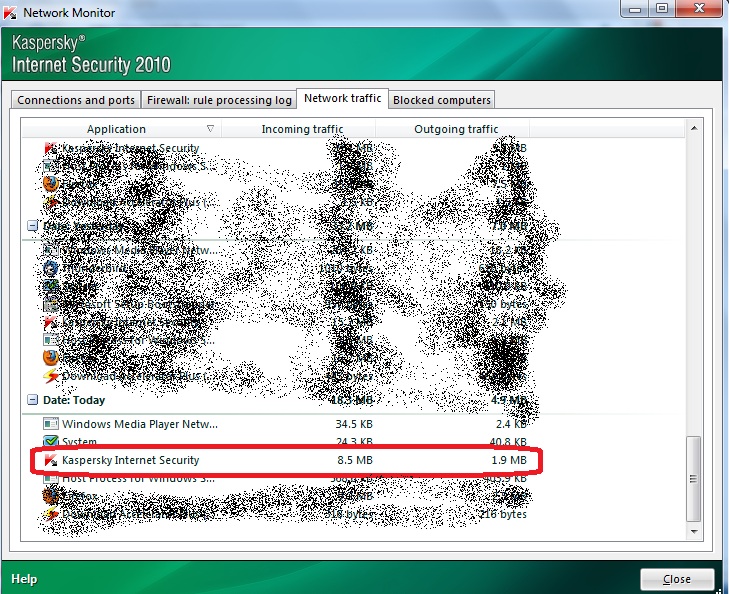Collapse the Date: Yesterday group
The height and width of the screenshot is (594, 729).
click(32, 226)
